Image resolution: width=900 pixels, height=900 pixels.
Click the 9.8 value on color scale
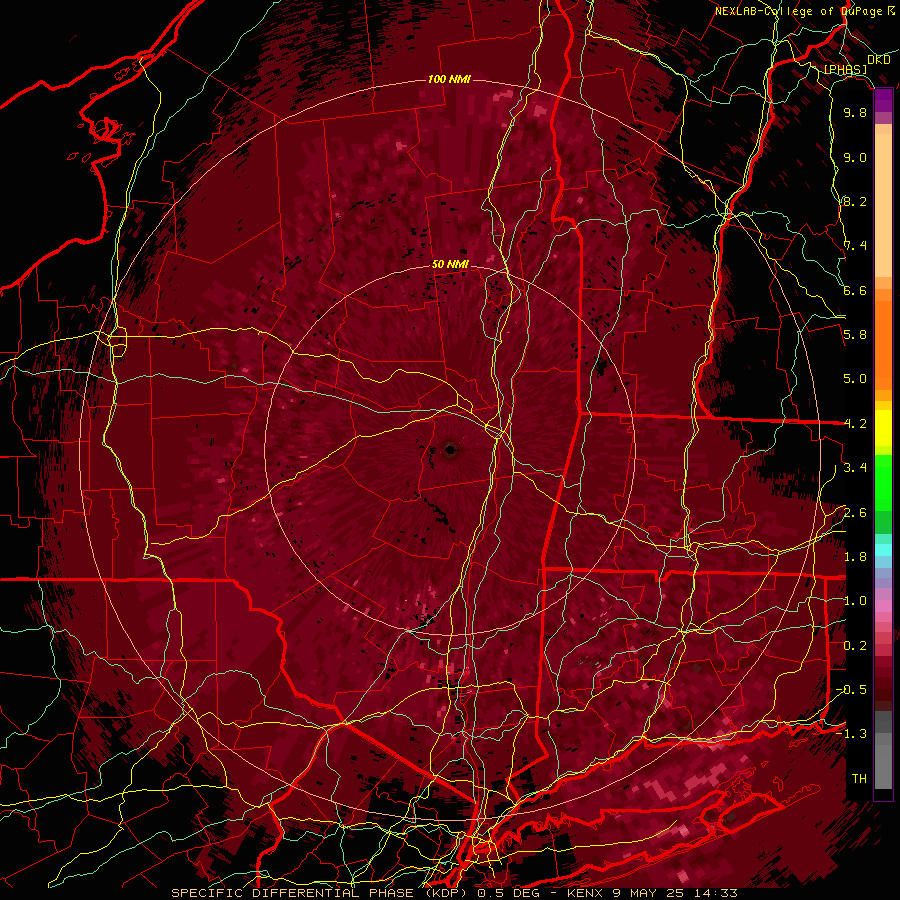point(855,112)
